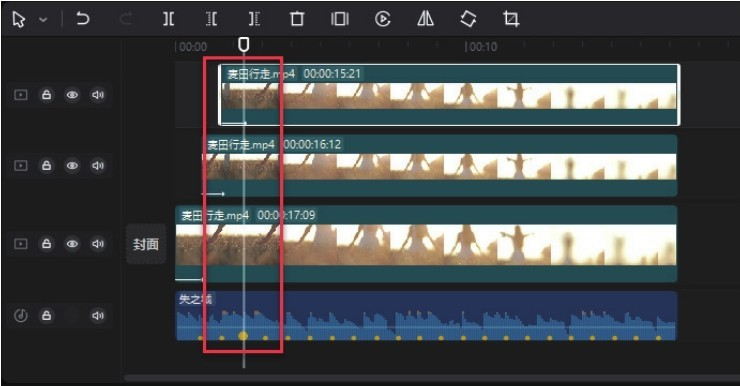Click the reverse playback icon
740x386 pixels.
pyautogui.click(x=382, y=19)
